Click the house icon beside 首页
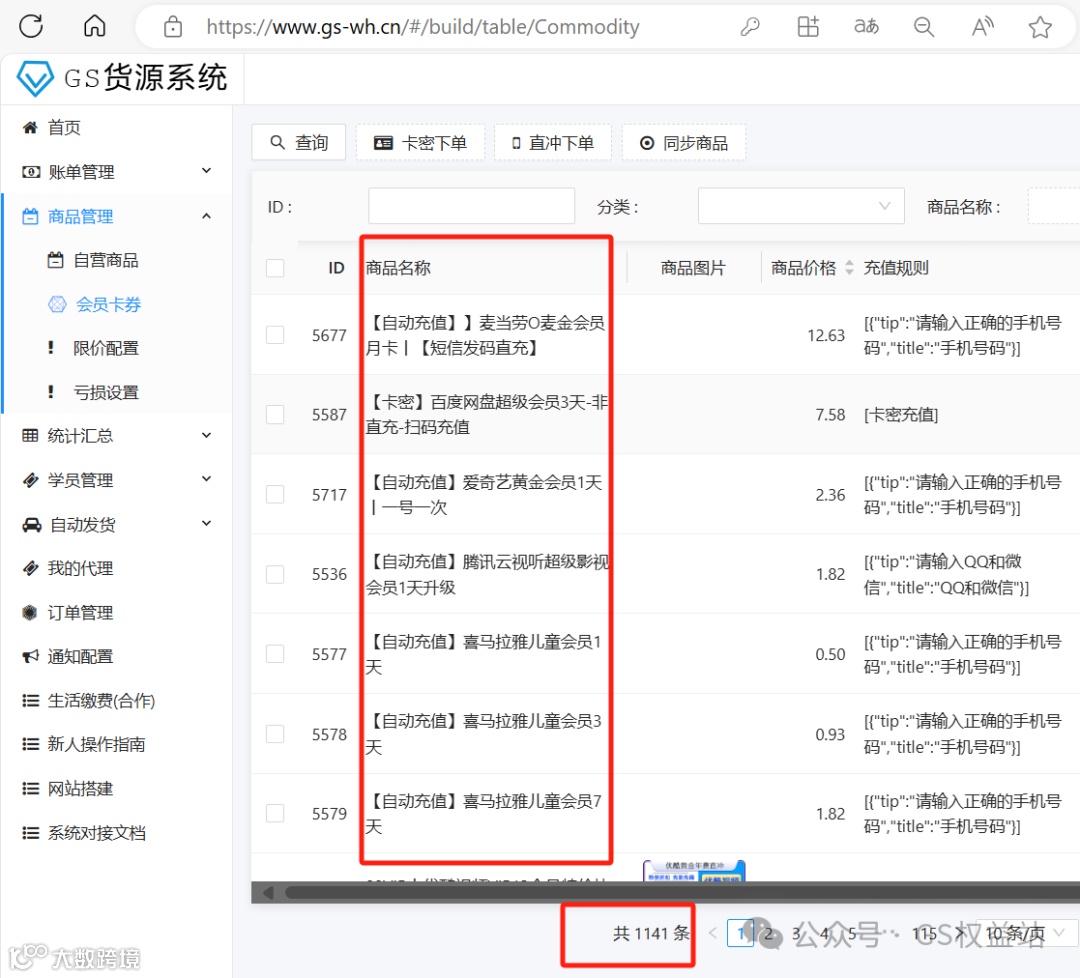 30,127
